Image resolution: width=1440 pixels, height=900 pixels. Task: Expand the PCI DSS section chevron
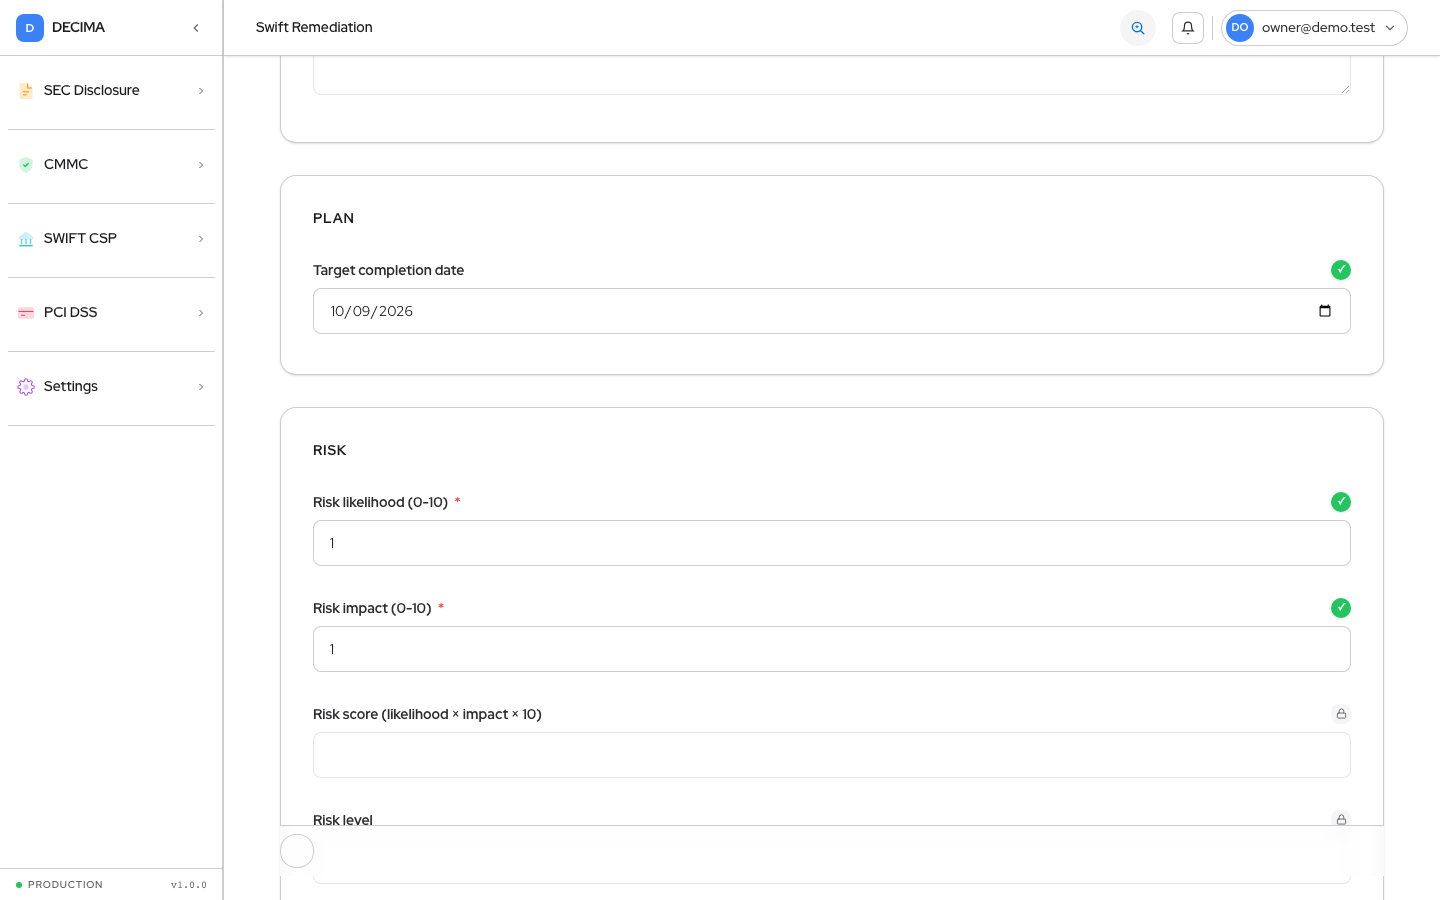[201, 313]
